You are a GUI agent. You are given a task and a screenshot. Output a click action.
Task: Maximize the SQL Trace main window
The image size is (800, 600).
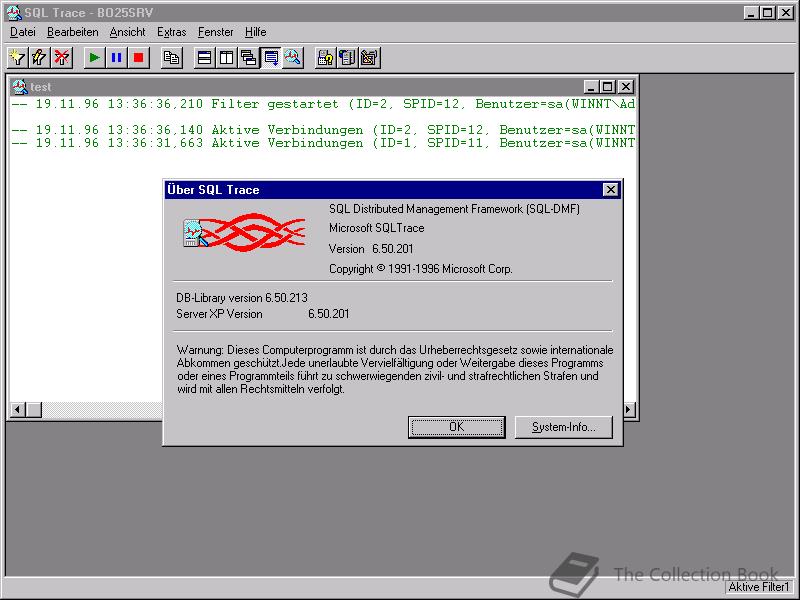(767, 13)
